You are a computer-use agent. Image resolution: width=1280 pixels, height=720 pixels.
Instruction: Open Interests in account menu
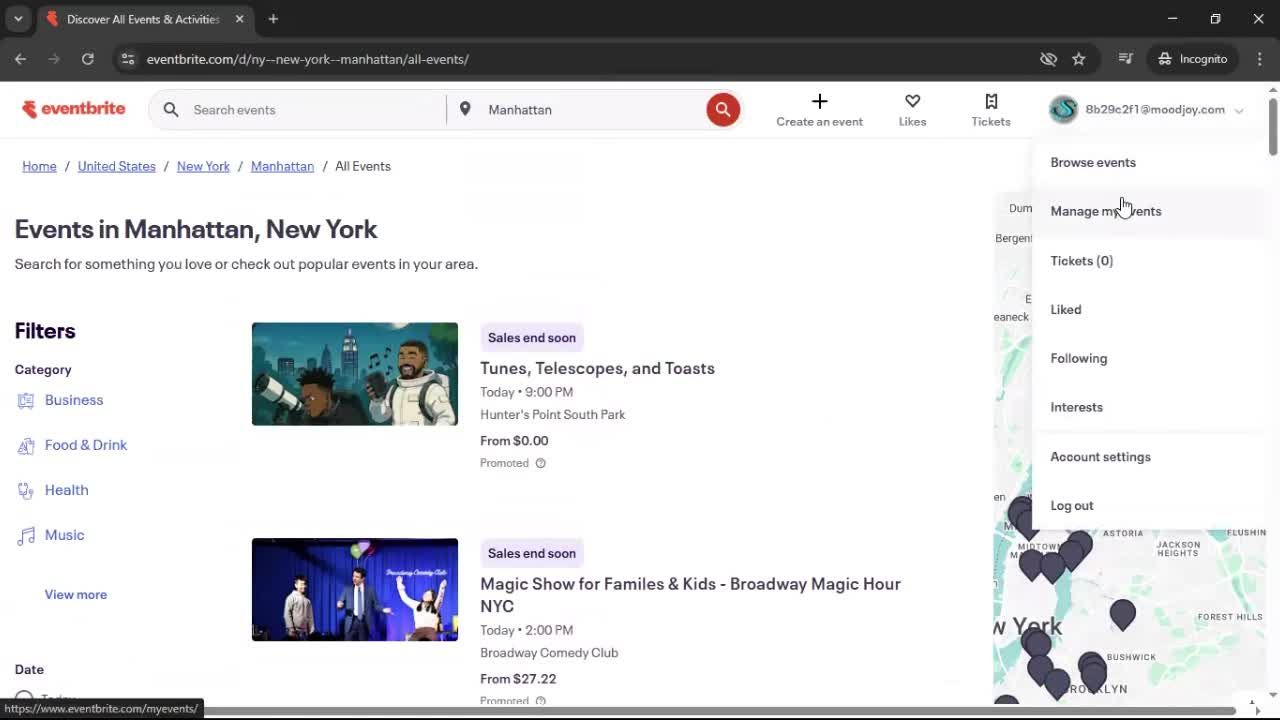point(1077,407)
